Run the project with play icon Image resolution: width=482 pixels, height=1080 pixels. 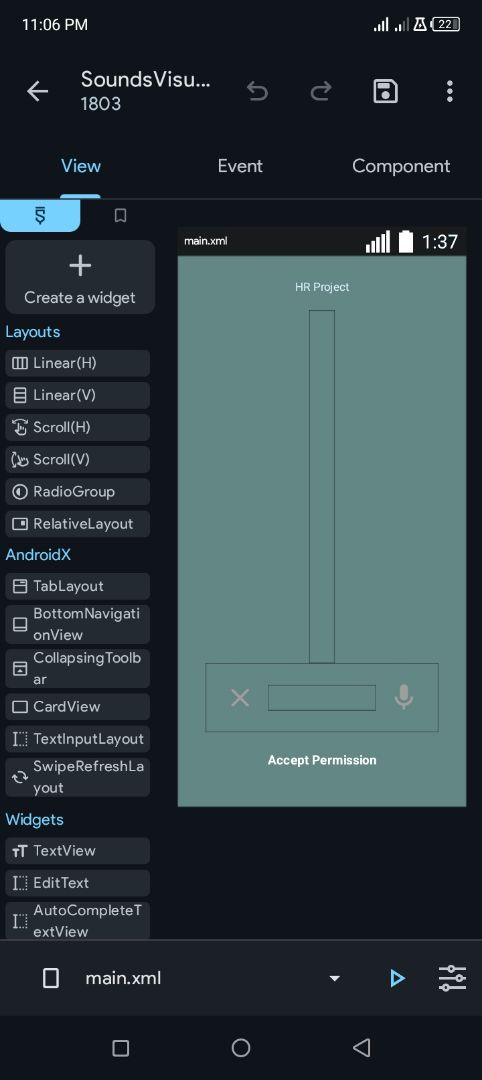[x=397, y=978]
